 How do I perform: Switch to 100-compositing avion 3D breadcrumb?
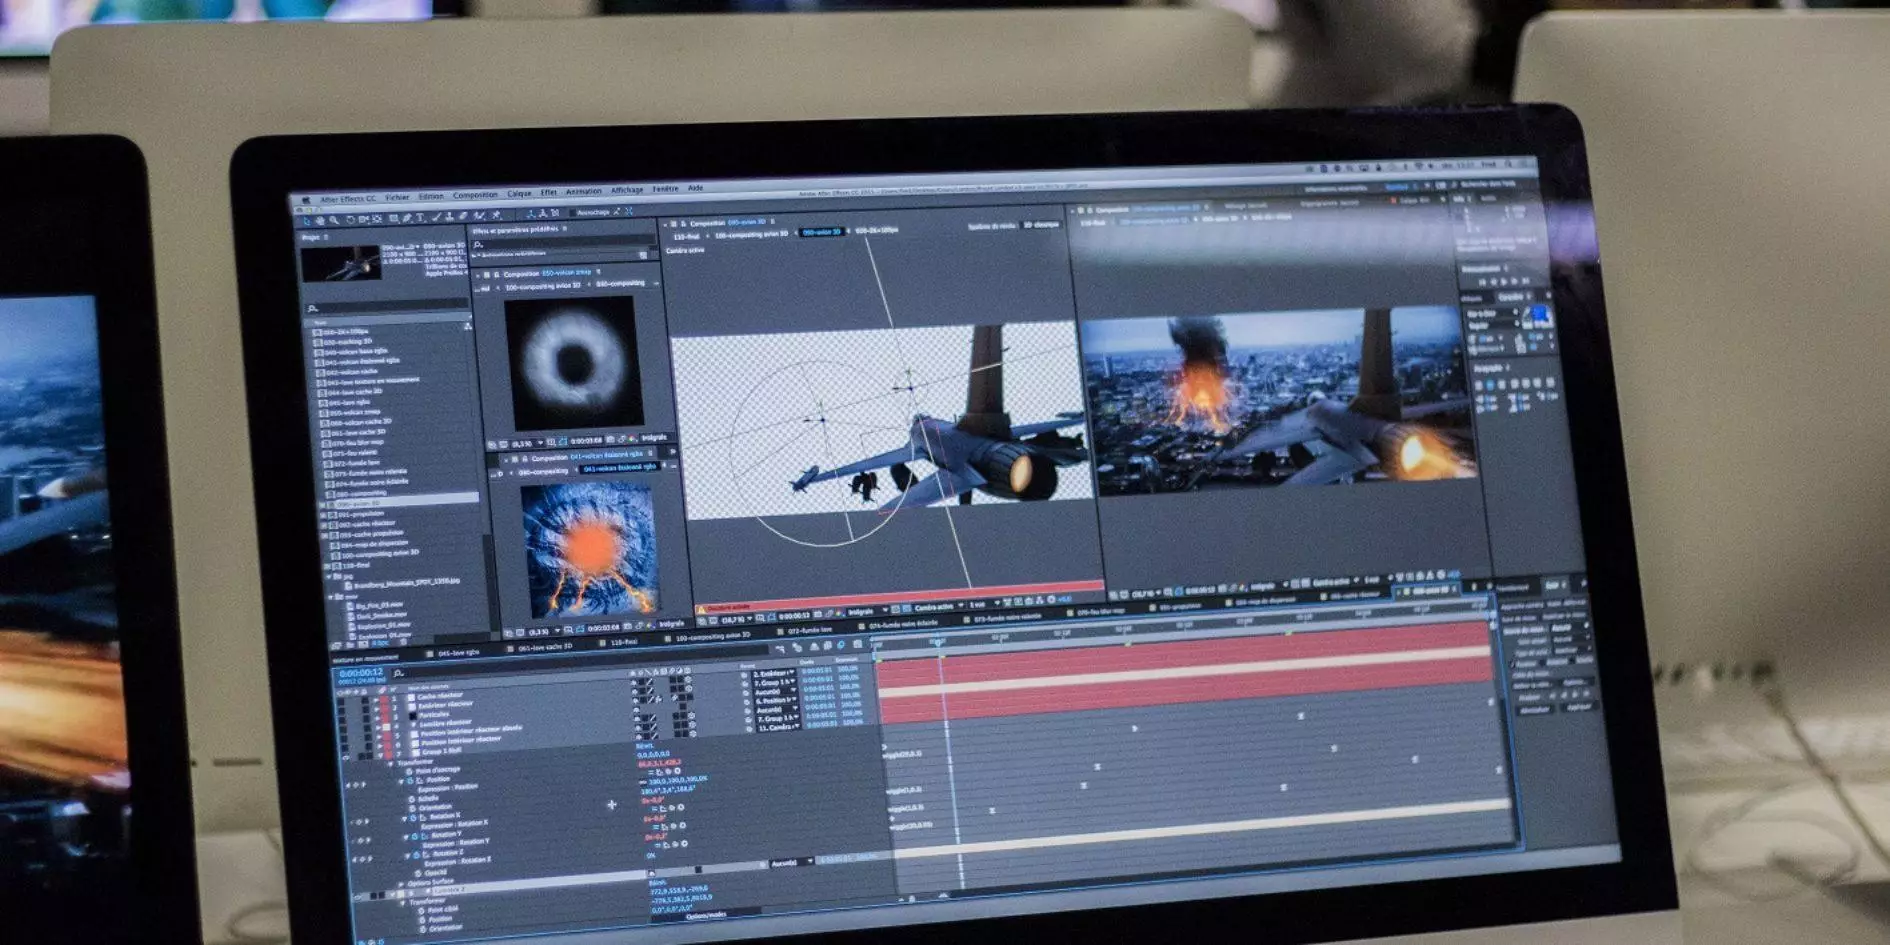[x=751, y=235]
